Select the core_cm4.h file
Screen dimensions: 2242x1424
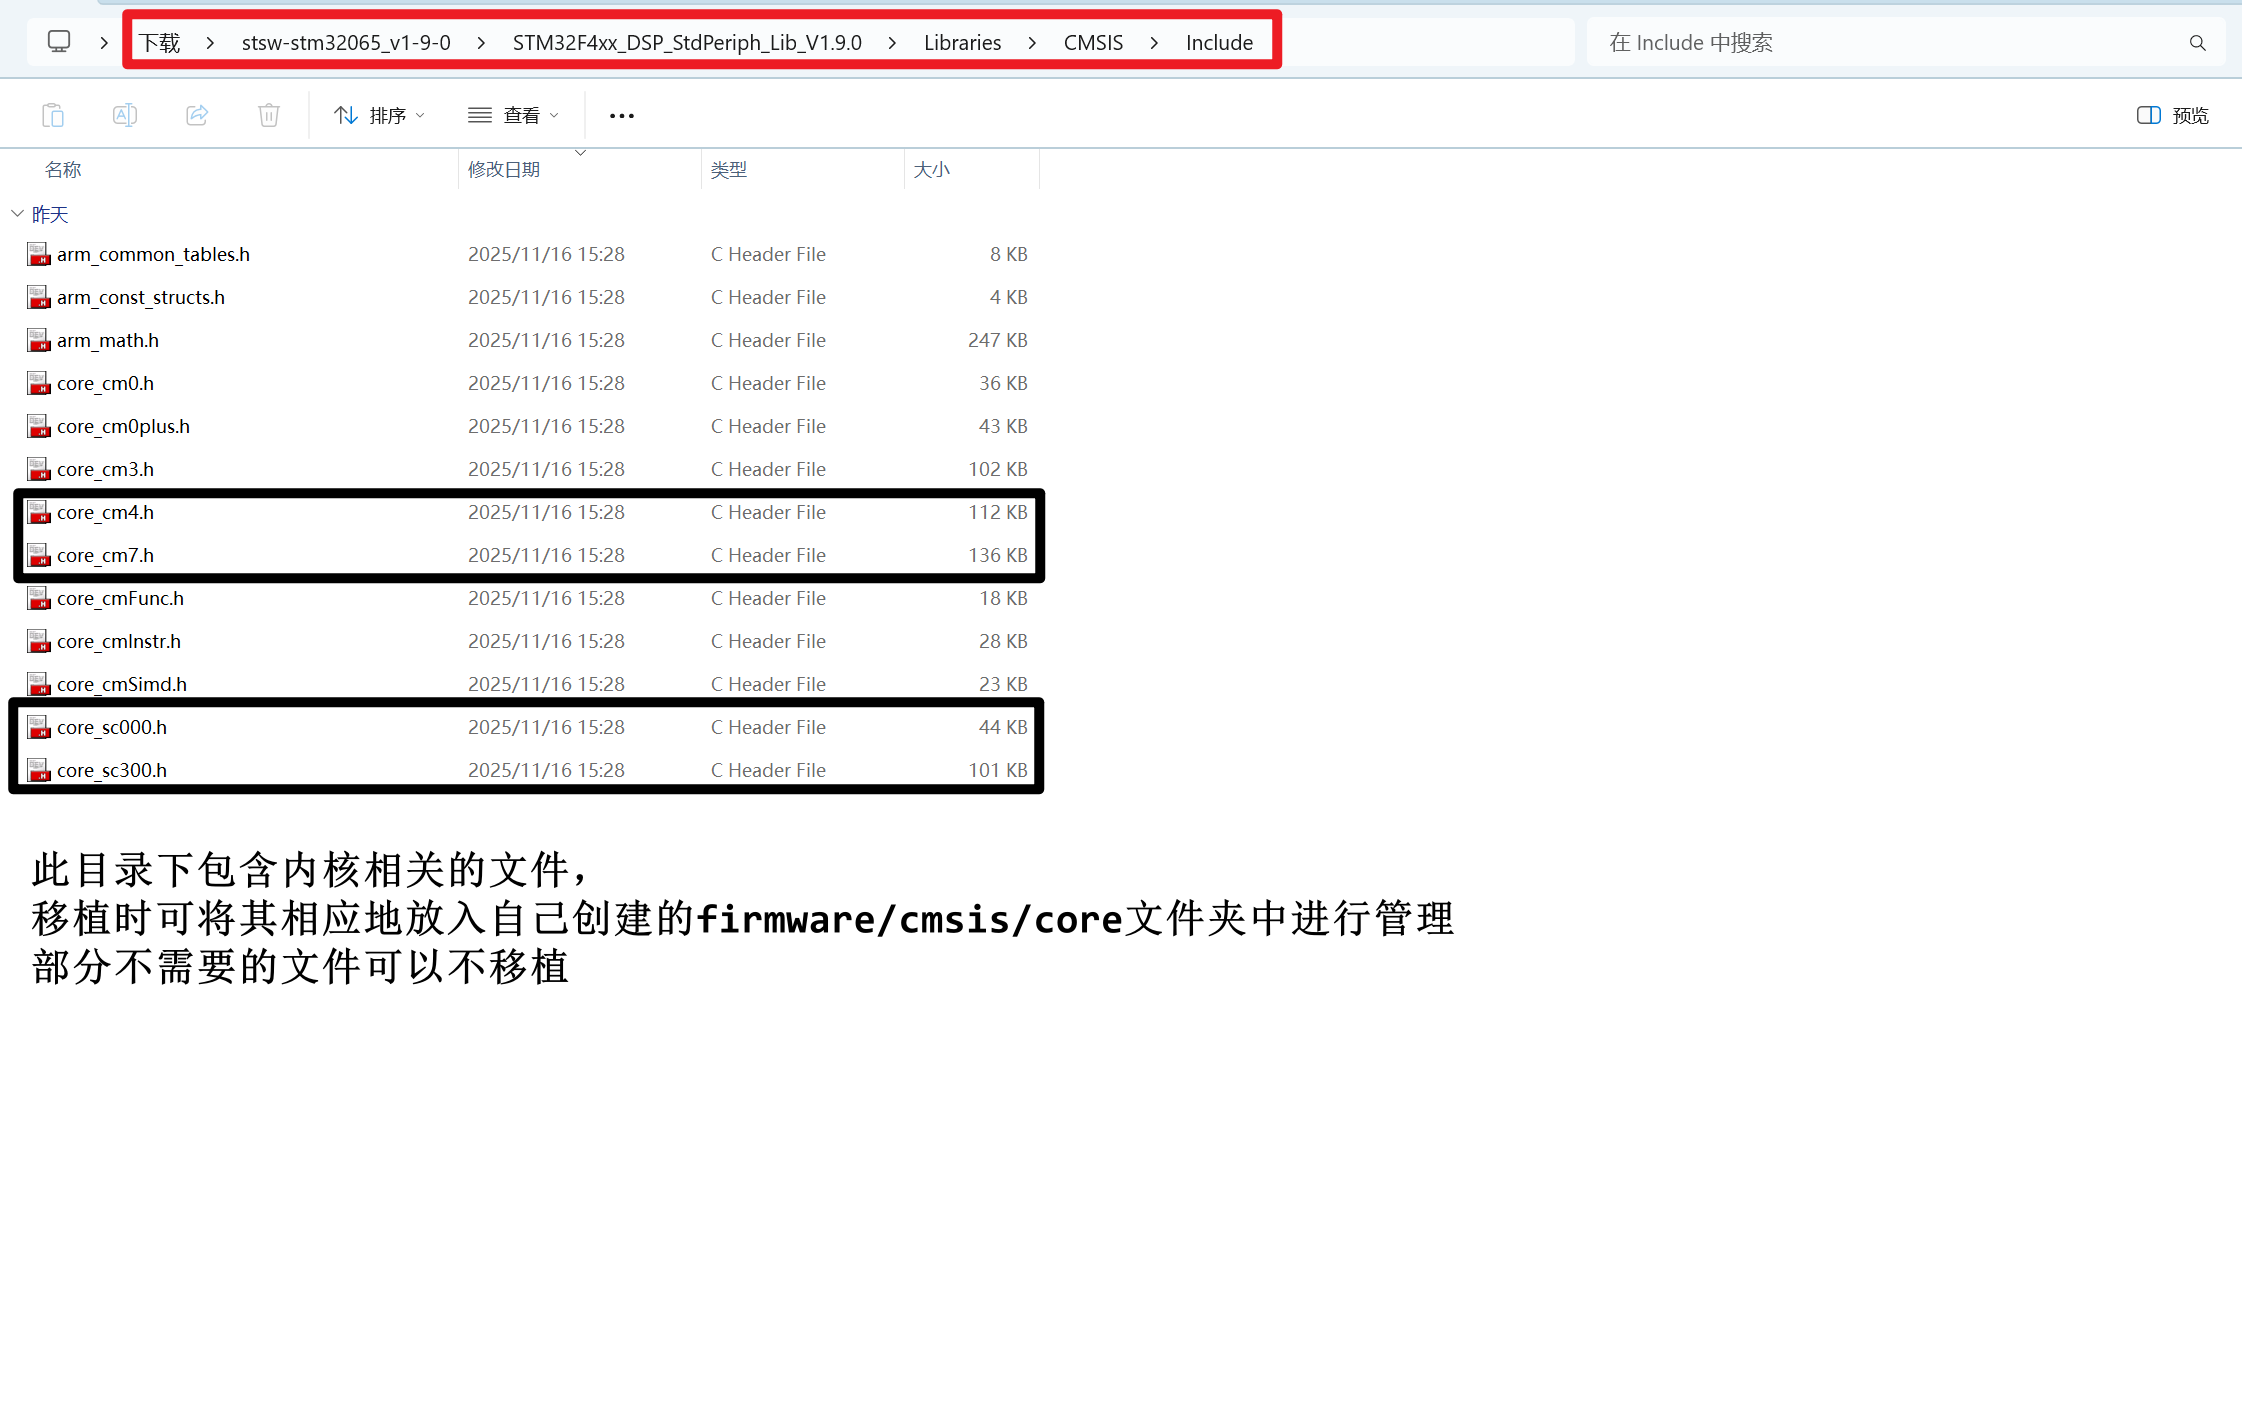[105, 512]
